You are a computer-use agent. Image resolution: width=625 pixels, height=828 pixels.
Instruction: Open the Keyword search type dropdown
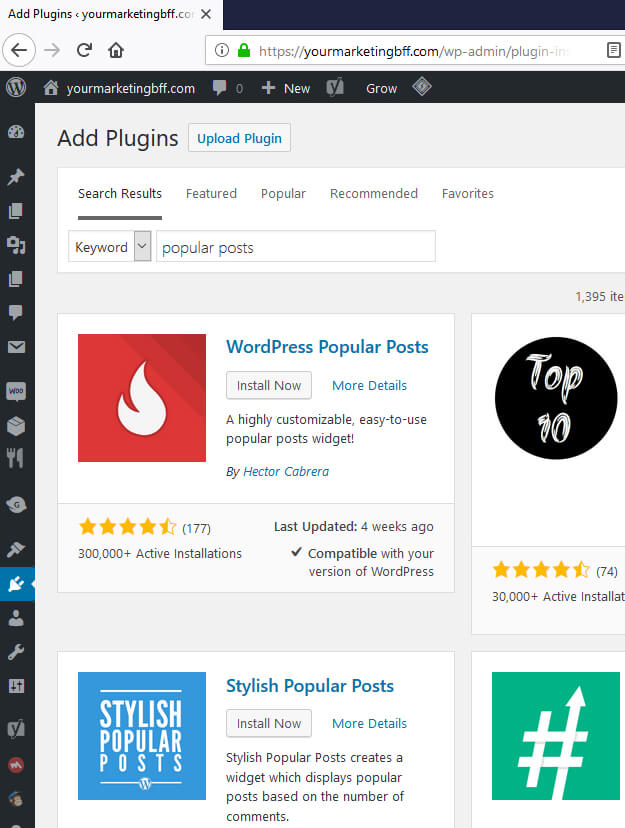[110, 246]
